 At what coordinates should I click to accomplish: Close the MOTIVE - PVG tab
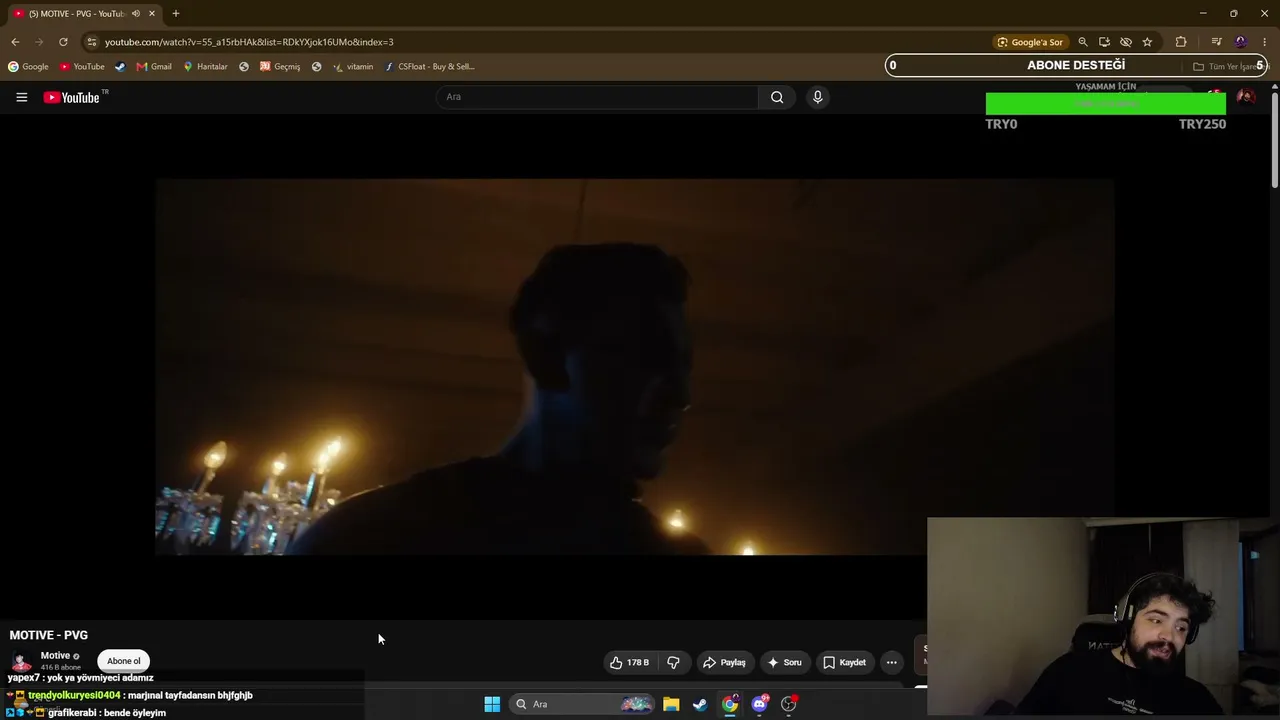click(152, 13)
